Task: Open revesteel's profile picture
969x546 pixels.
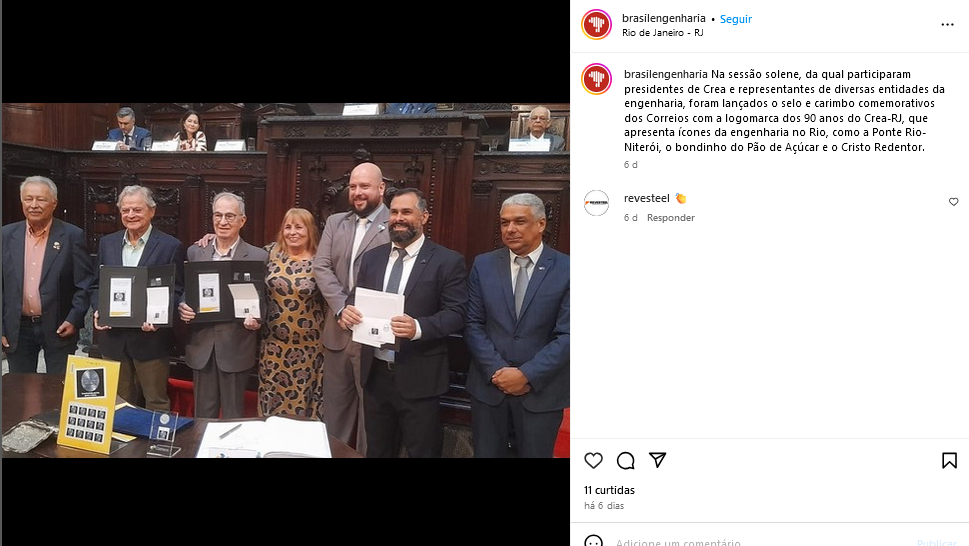Action: (596, 203)
